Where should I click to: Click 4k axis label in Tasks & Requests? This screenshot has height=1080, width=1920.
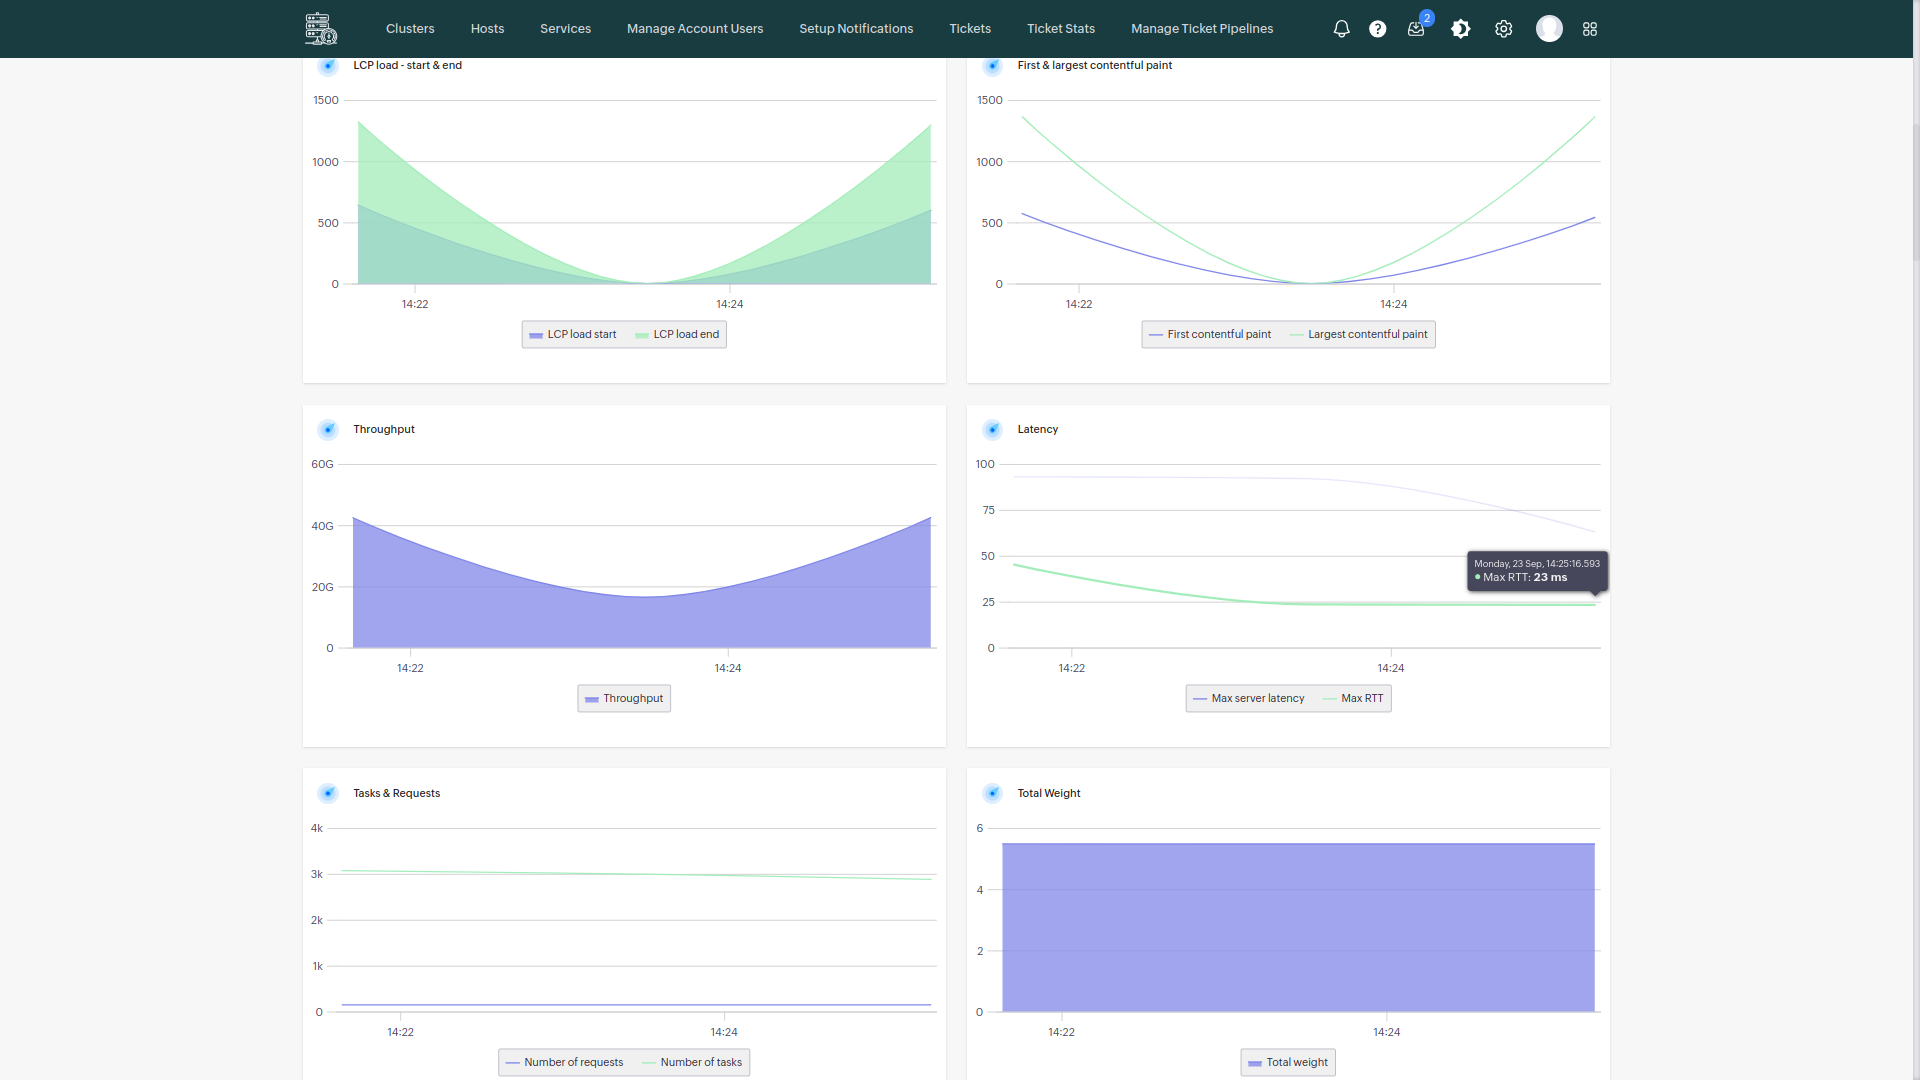click(x=316, y=829)
